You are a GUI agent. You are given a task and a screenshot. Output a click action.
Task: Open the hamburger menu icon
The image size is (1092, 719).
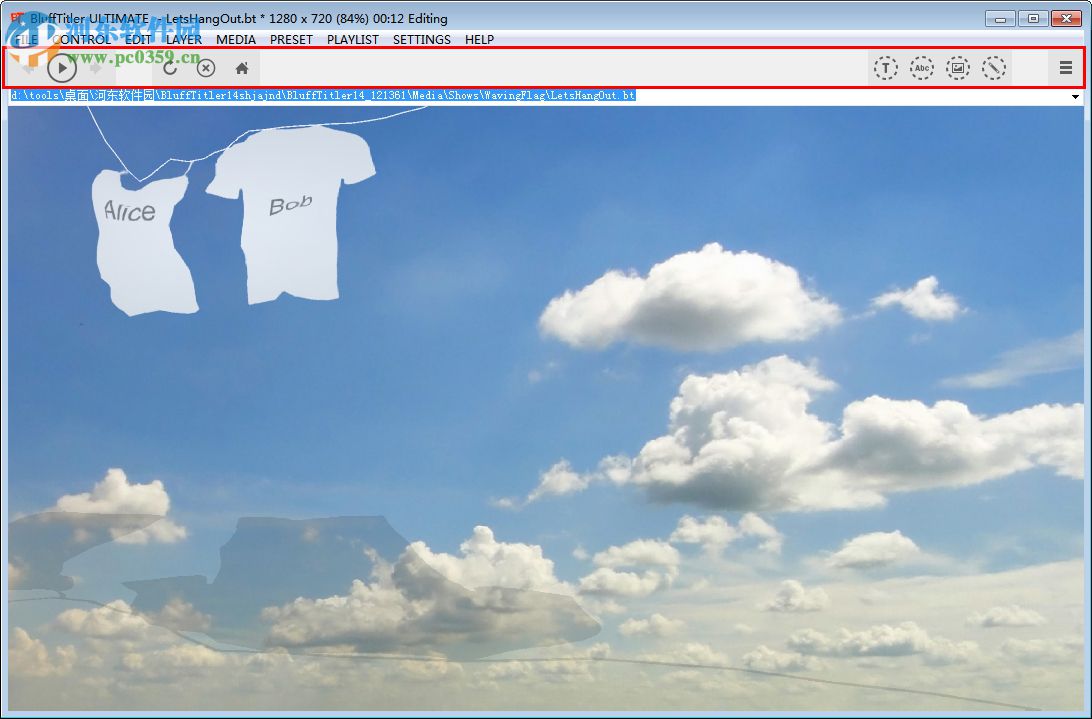(x=1066, y=68)
